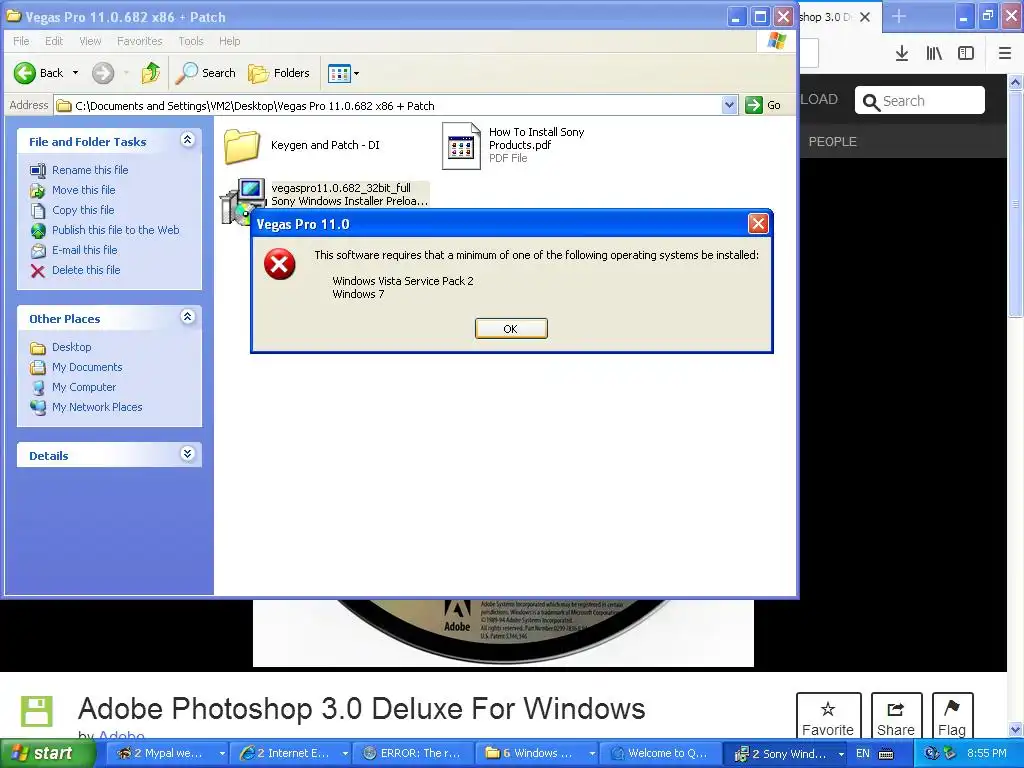Click the browser downloads arrow icon
This screenshot has height=768, width=1024.
(901, 54)
